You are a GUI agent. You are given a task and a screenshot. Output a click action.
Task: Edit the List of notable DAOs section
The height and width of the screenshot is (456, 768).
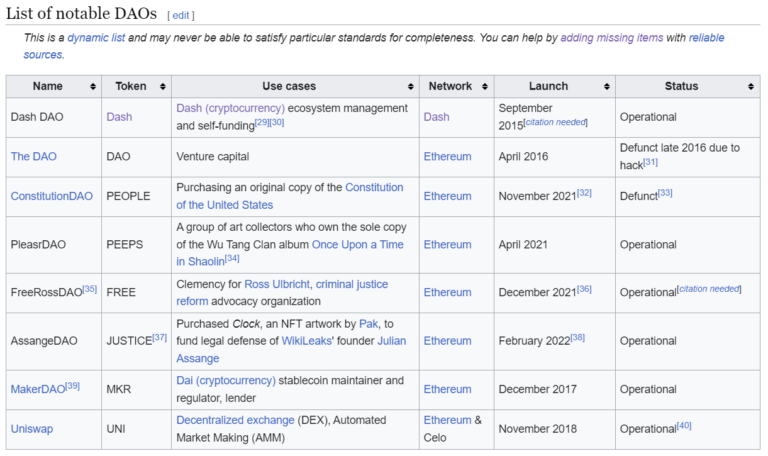pos(181,15)
